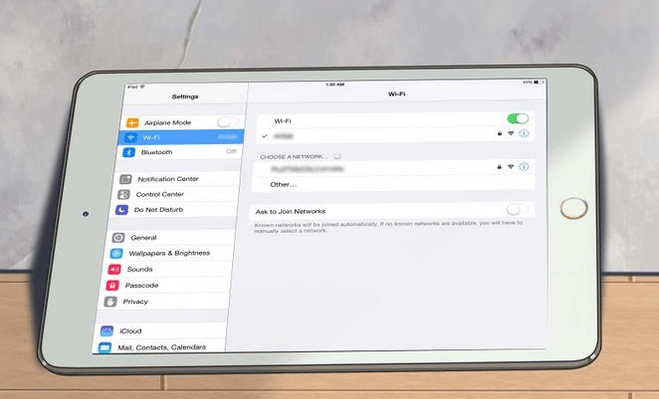Open Passcode settings
Viewport: 659px width, 399px height.
165,285
